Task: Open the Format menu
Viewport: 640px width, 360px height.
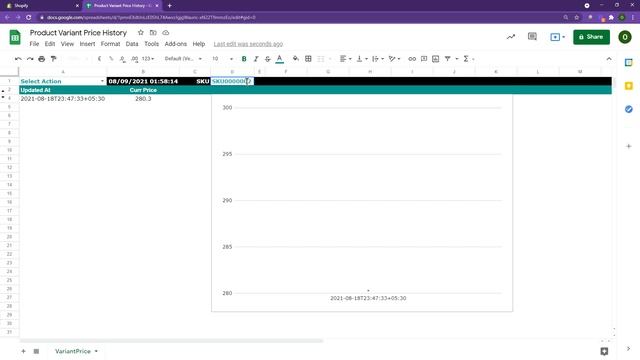Action: [x=110, y=44]
